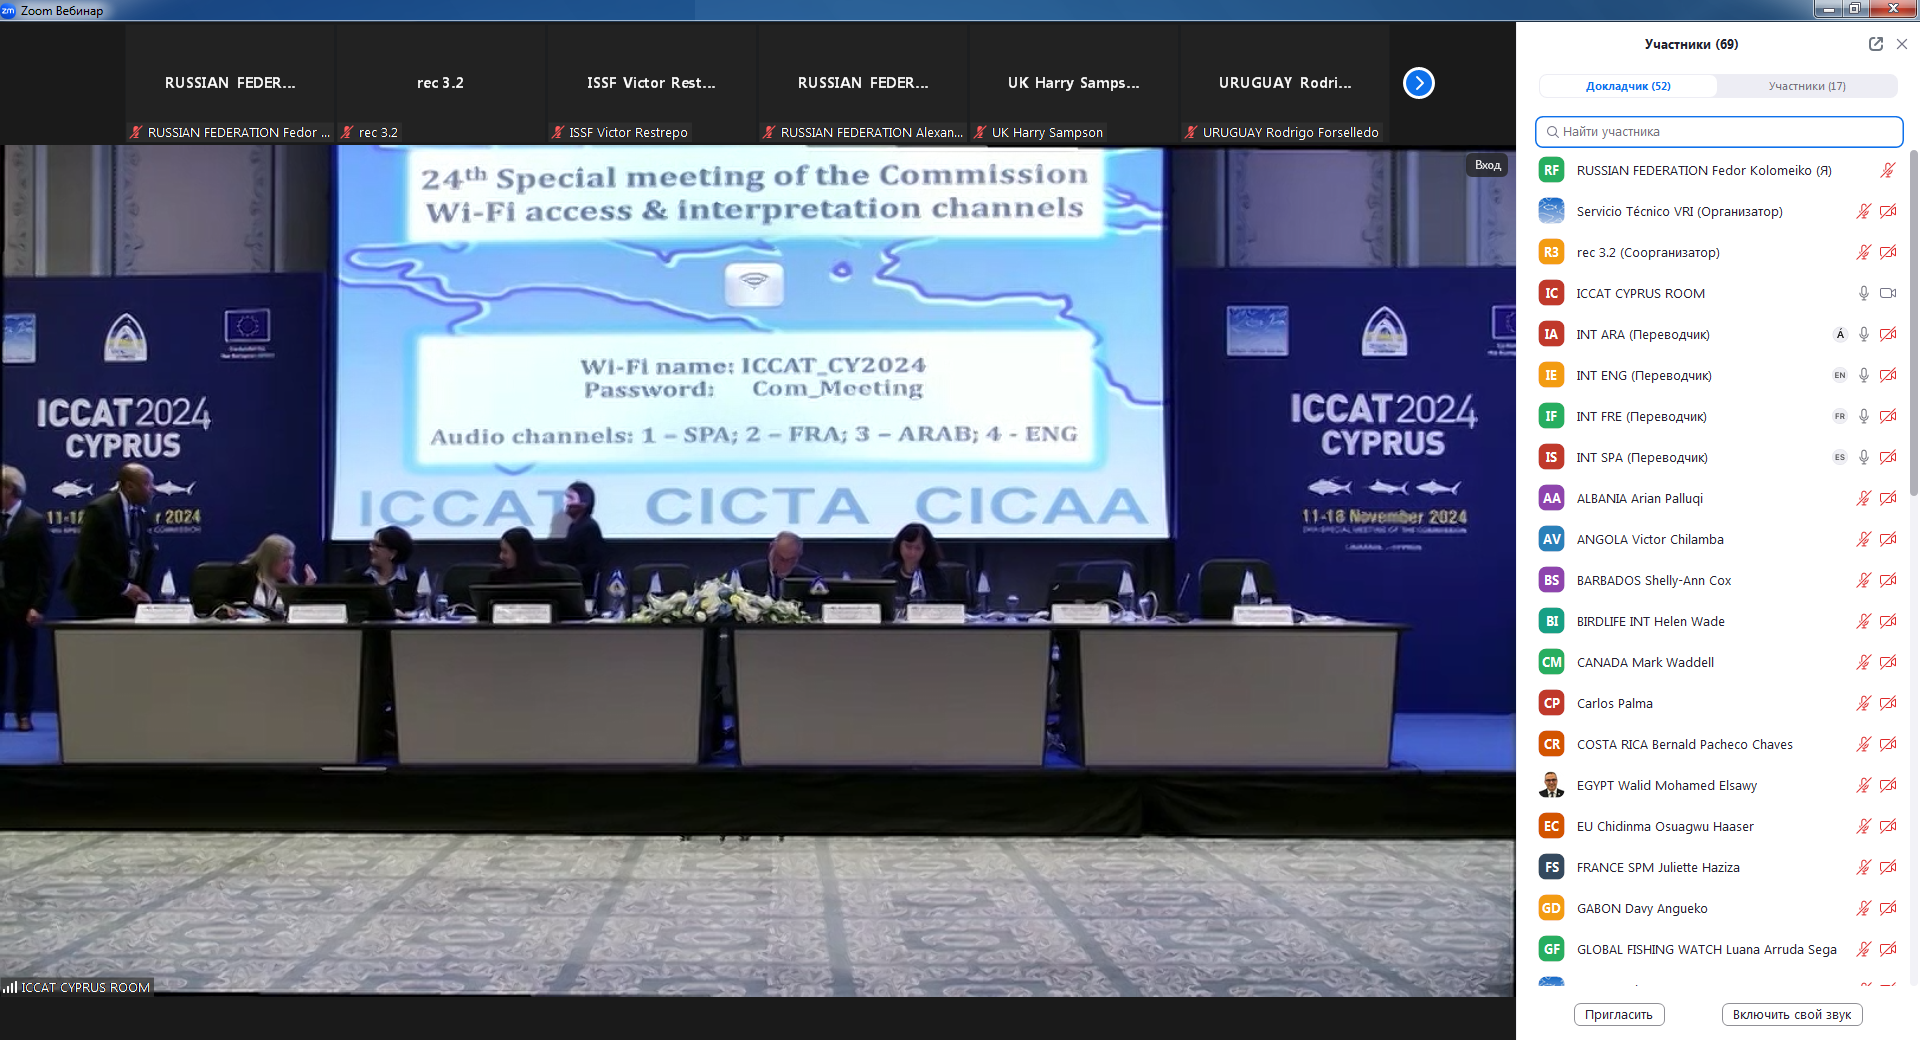The width and height of the screenshot is (1920, 1040).
Task: Switch to Участники (17) tab
Action: [1806, 86]
